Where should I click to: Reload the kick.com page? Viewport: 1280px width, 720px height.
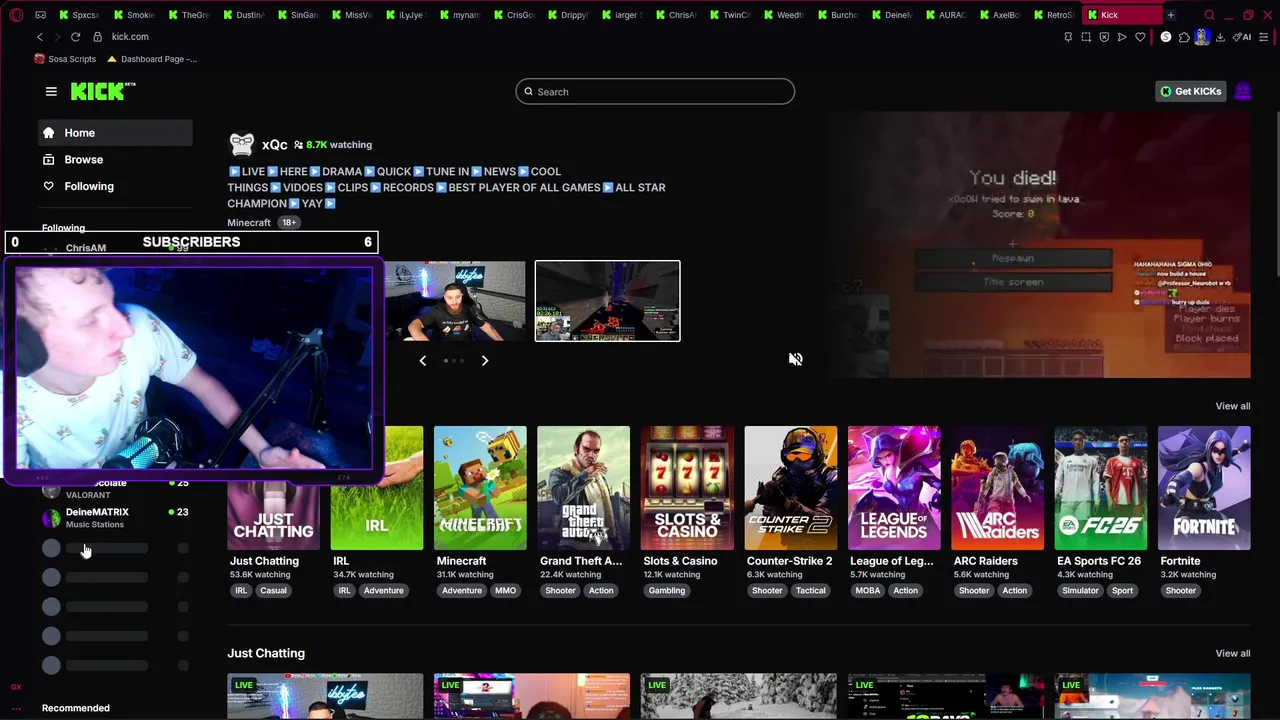click(75, 37)
